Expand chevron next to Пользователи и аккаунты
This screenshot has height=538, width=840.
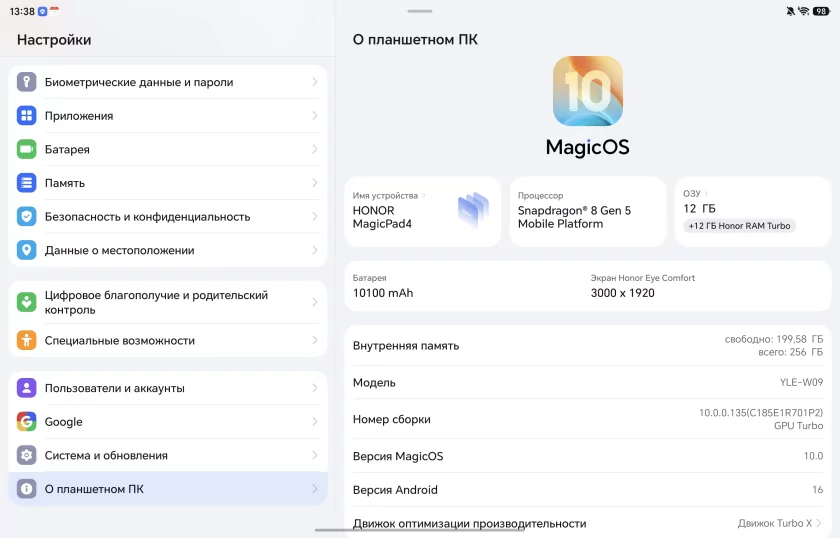(x=314, y=388)
